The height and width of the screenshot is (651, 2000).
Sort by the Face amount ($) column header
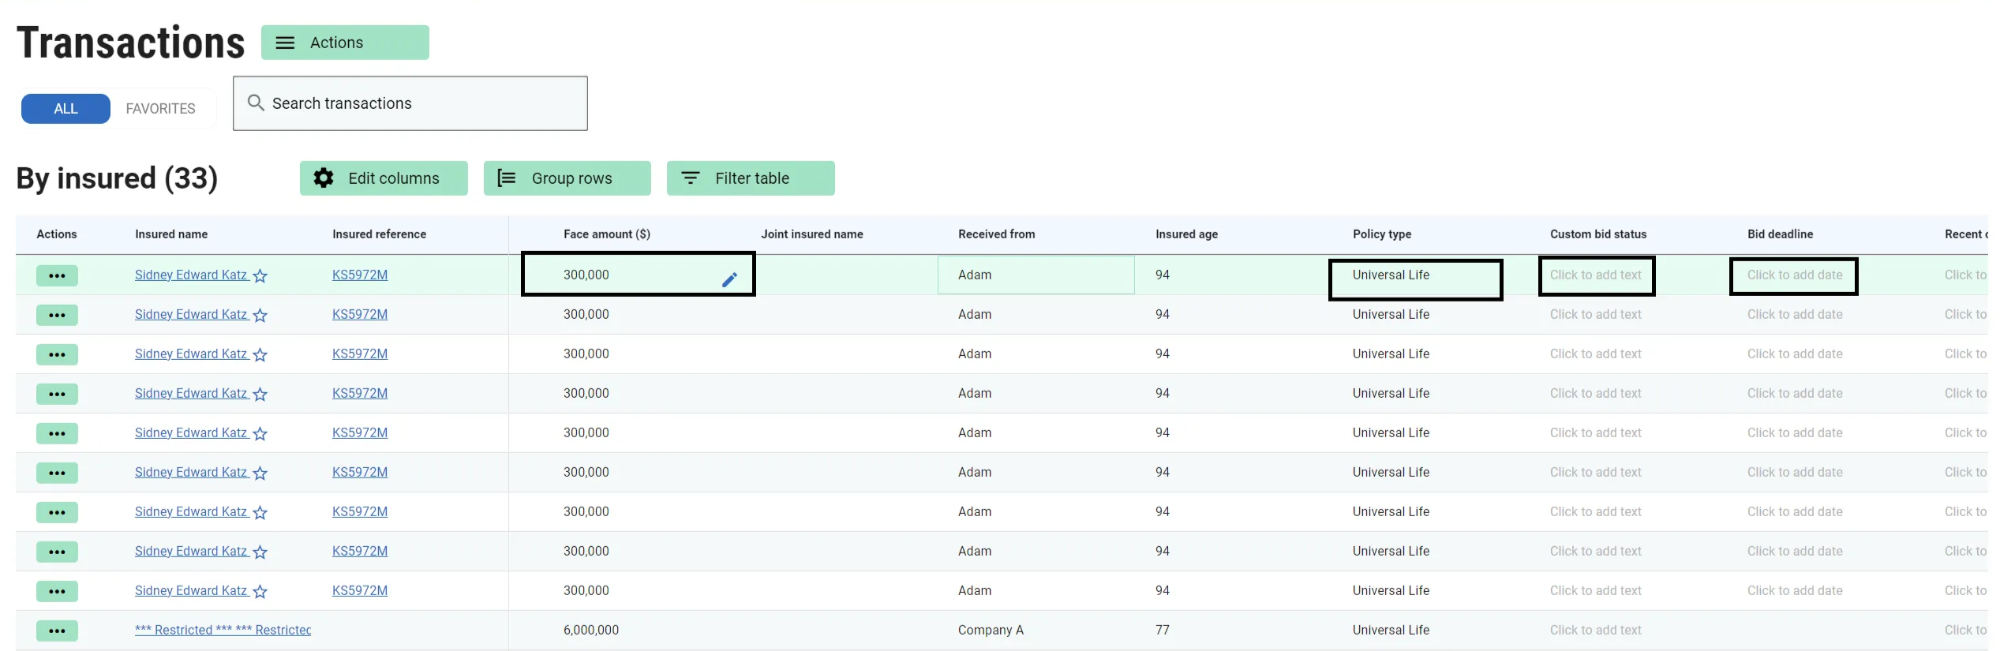(x=606, y=234)
